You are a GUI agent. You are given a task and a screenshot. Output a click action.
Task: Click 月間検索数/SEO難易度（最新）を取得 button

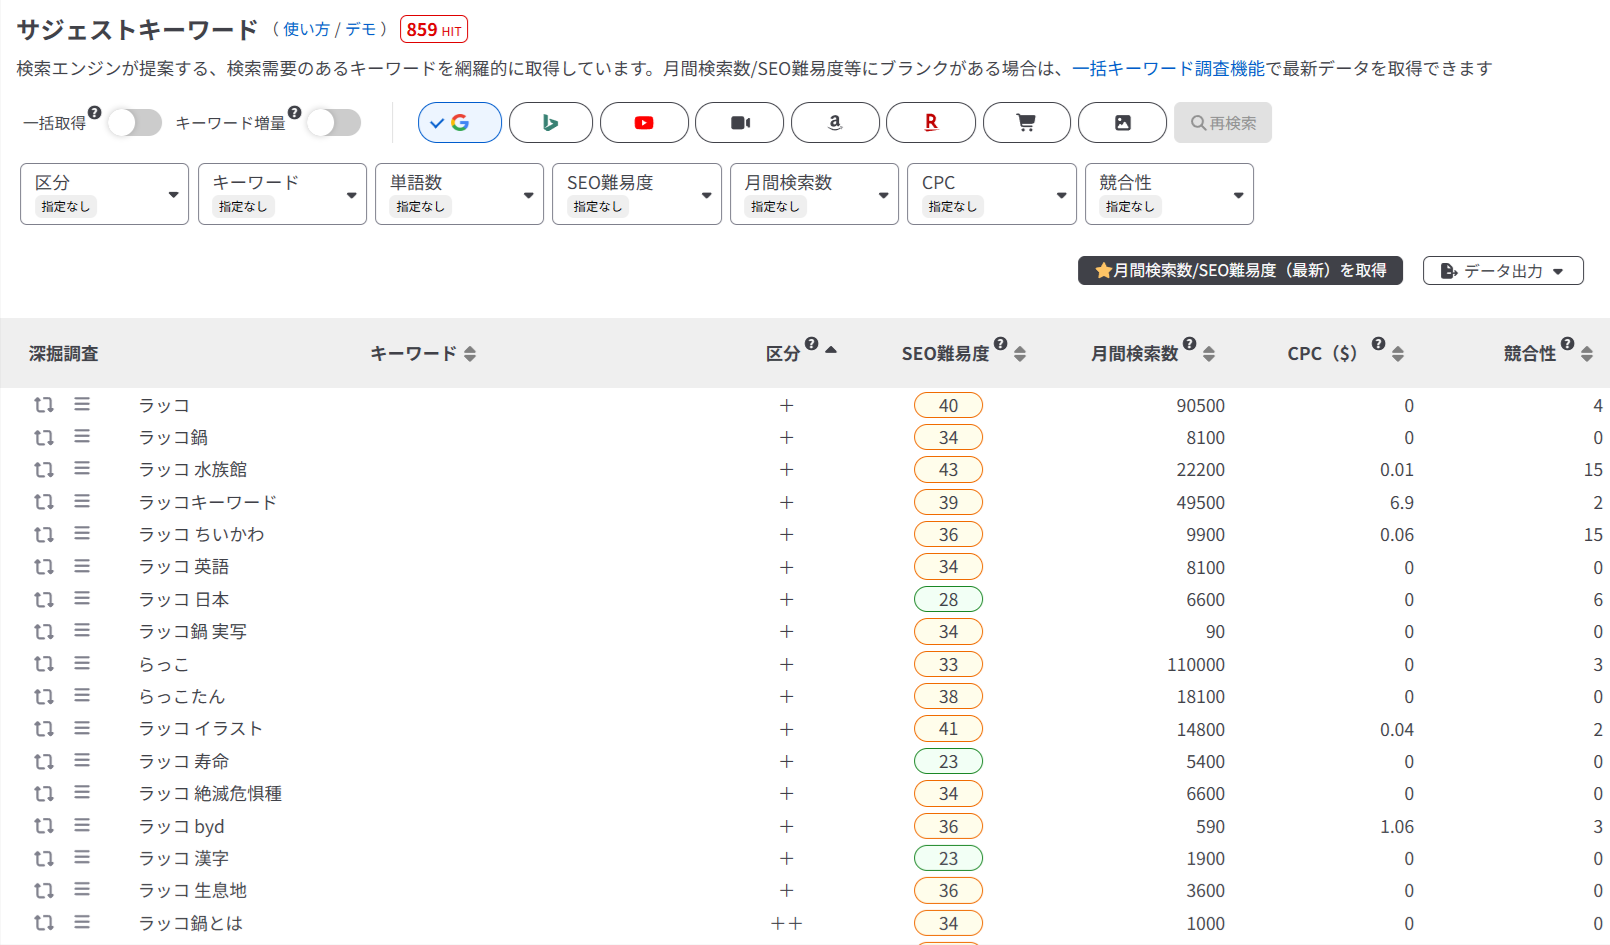point(1240,271)
